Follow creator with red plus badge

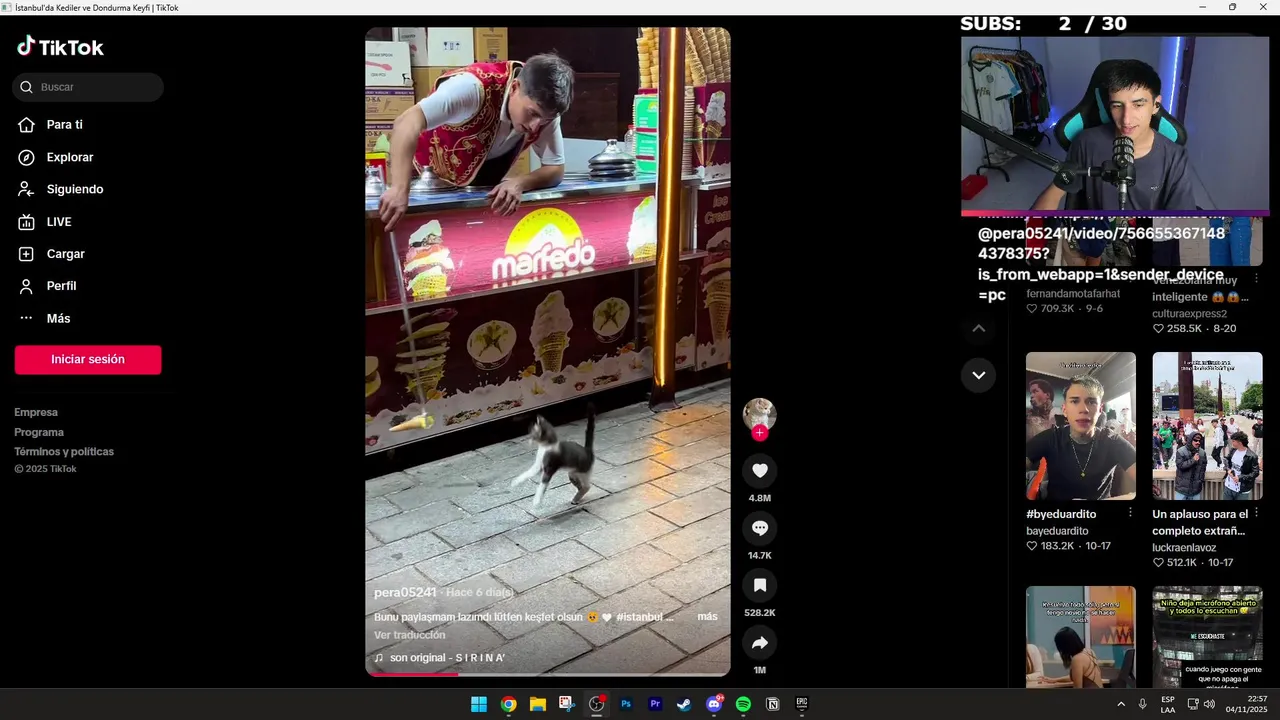(x=760, y=433)
